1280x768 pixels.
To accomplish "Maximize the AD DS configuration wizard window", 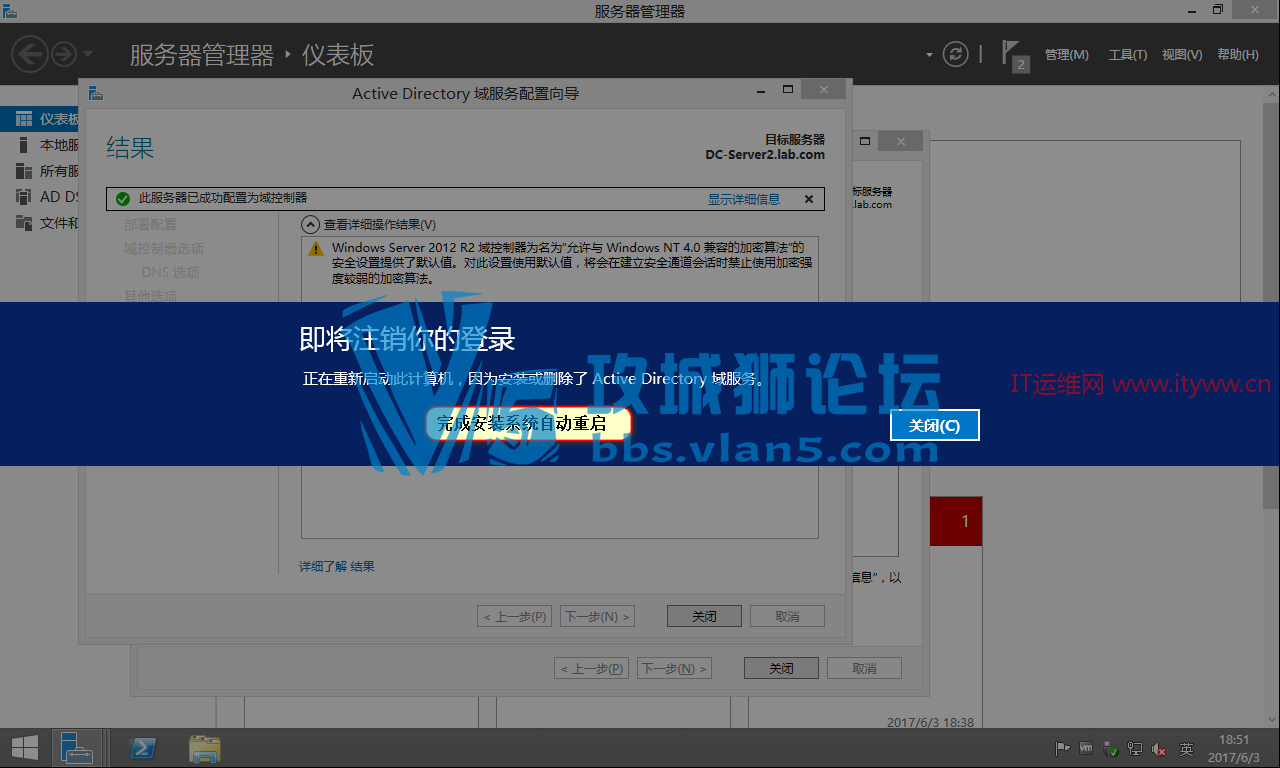I will 788,90.
